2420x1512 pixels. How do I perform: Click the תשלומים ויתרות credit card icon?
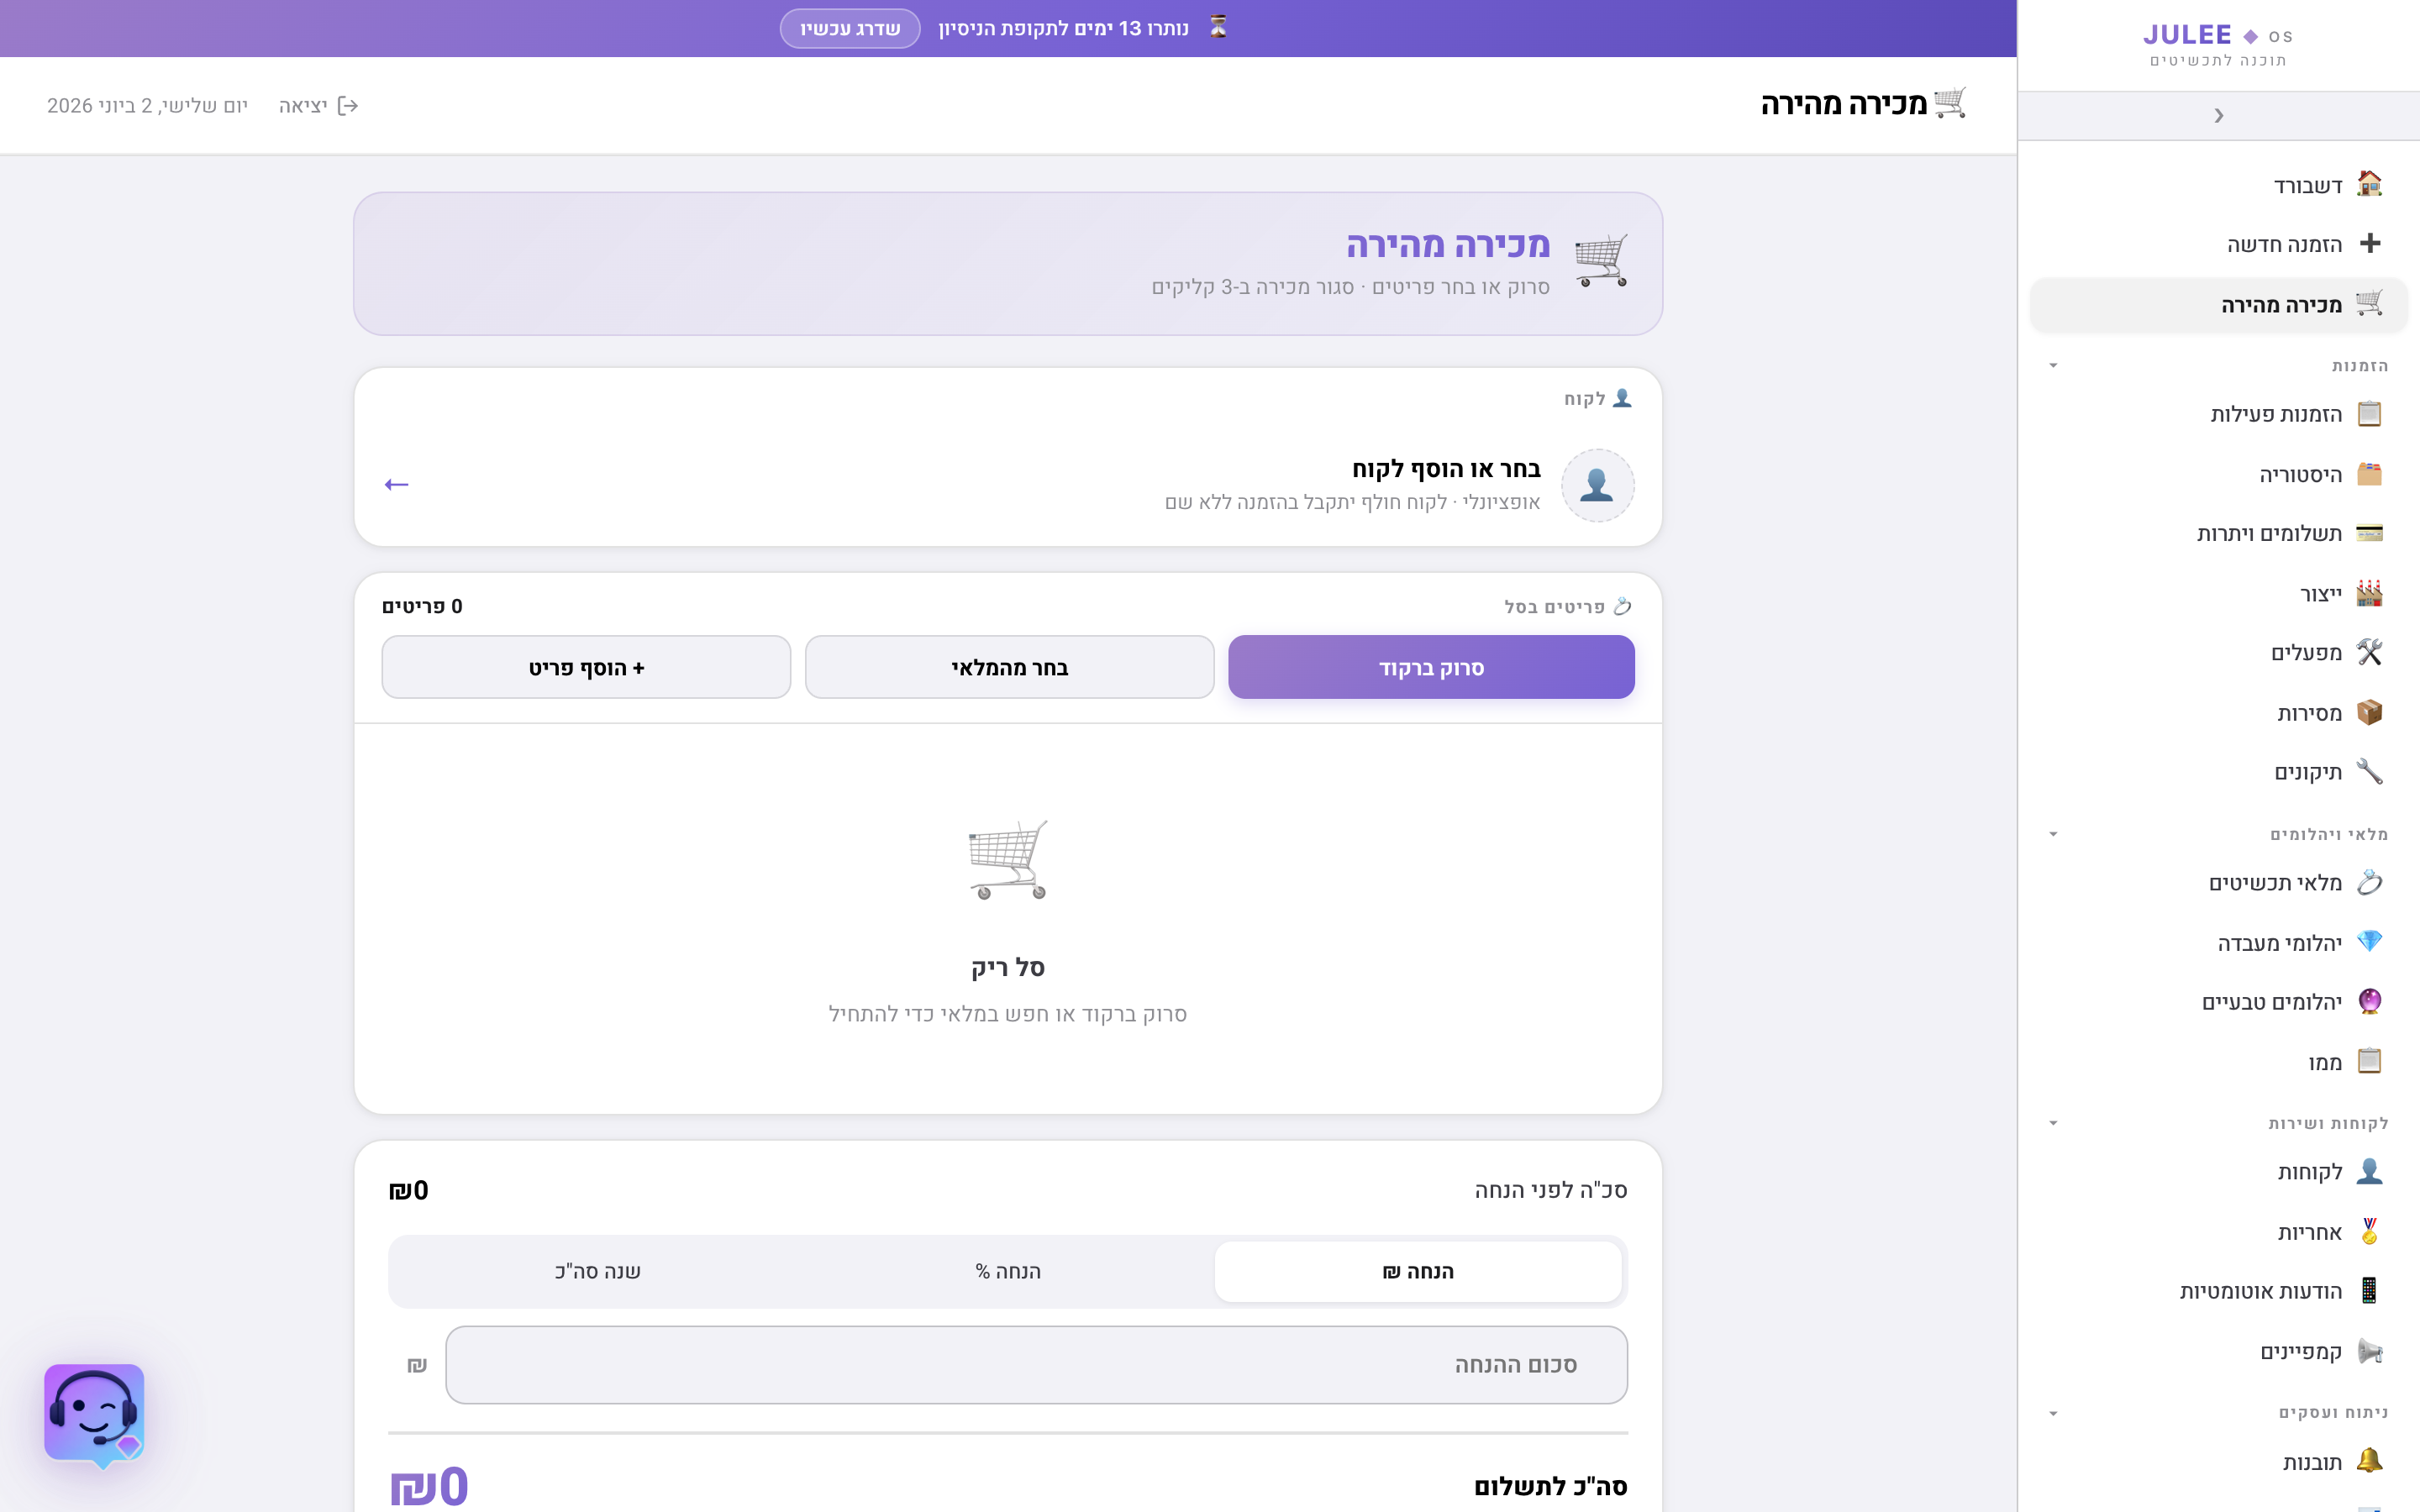pyautogui.click(x=2369, y=533)
